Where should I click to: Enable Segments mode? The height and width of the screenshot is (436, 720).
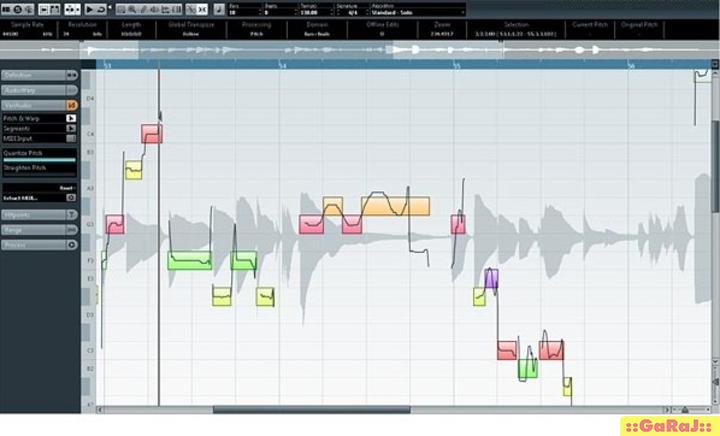(x=71, y=129)
